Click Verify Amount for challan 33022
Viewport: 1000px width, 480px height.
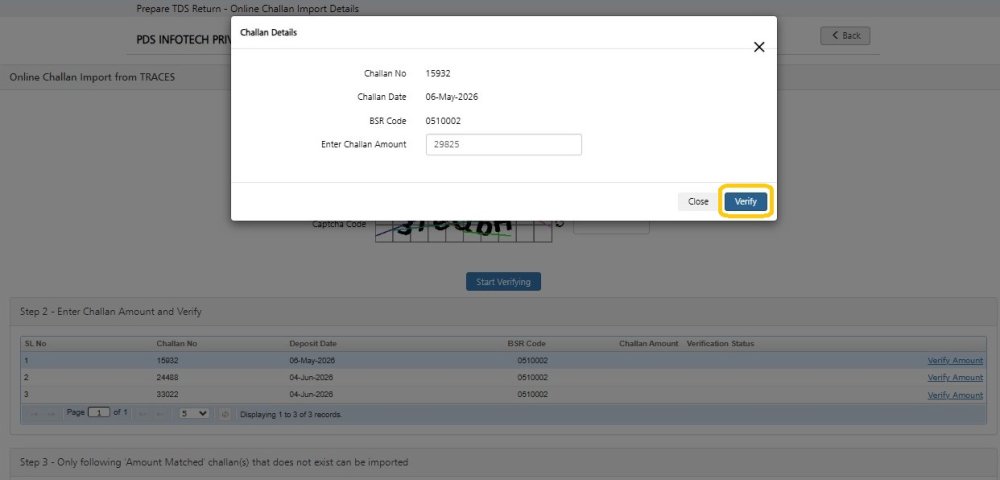pyautogui.click(x=955, y=395)
